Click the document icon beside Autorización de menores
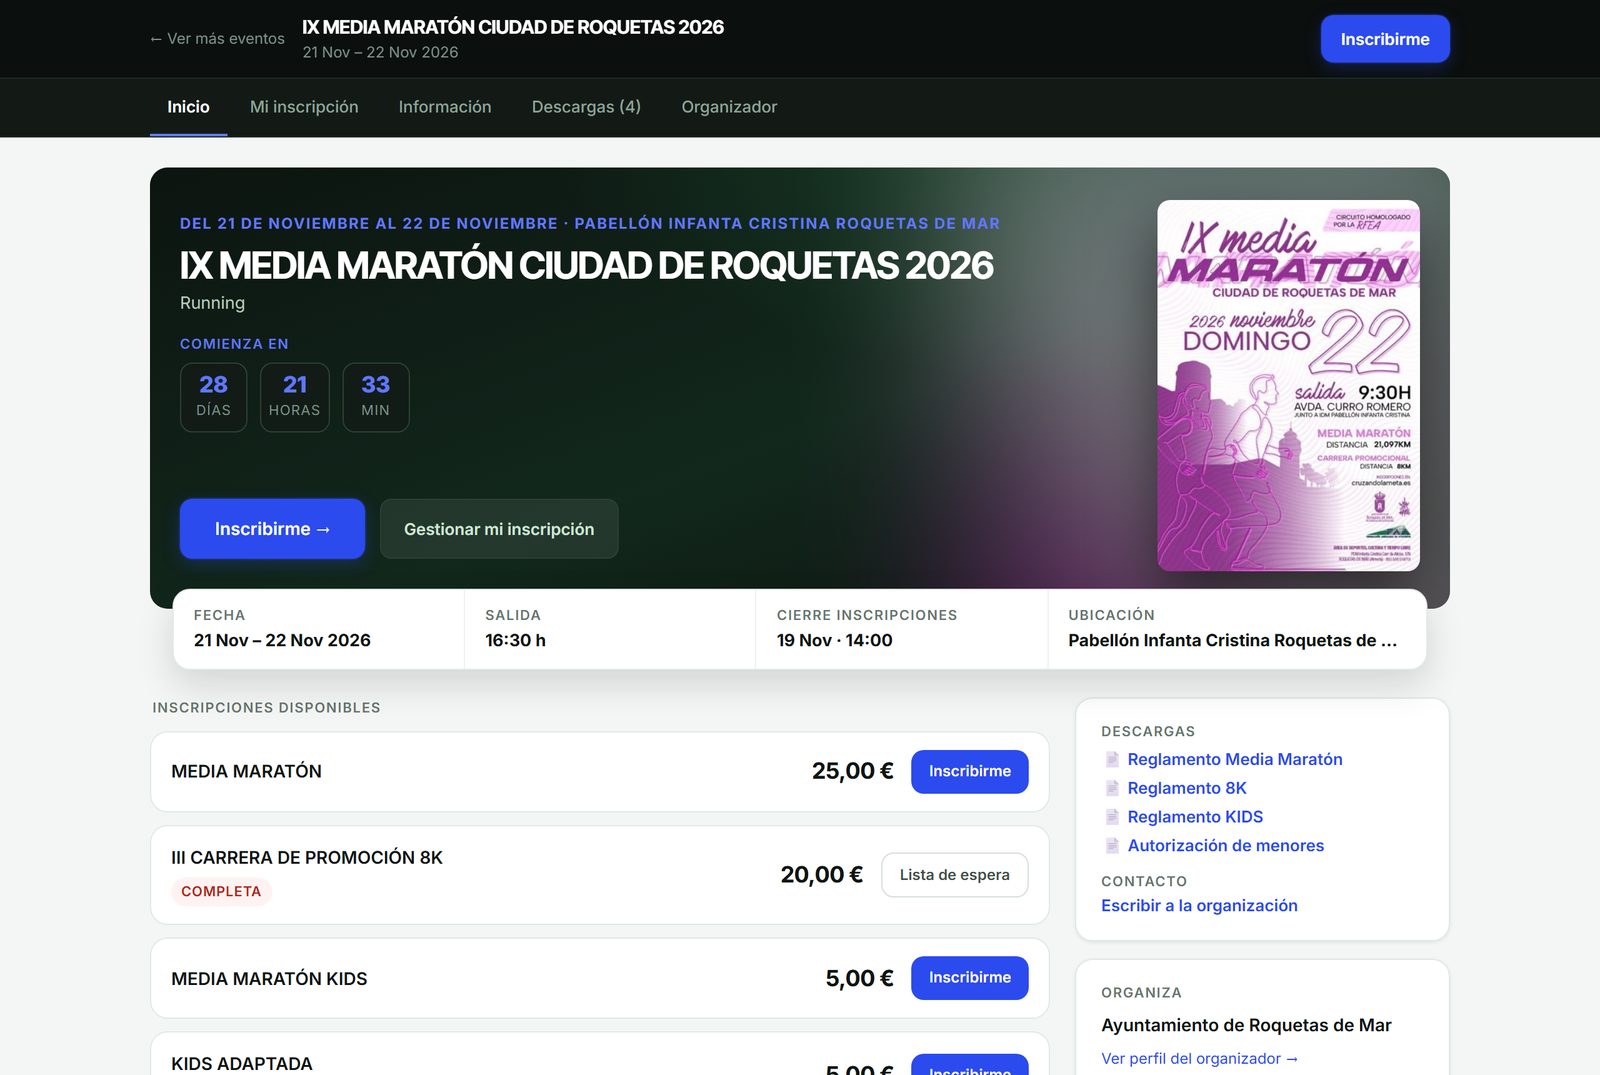Viewport: 1600px width, 1075px height. 1112,846
